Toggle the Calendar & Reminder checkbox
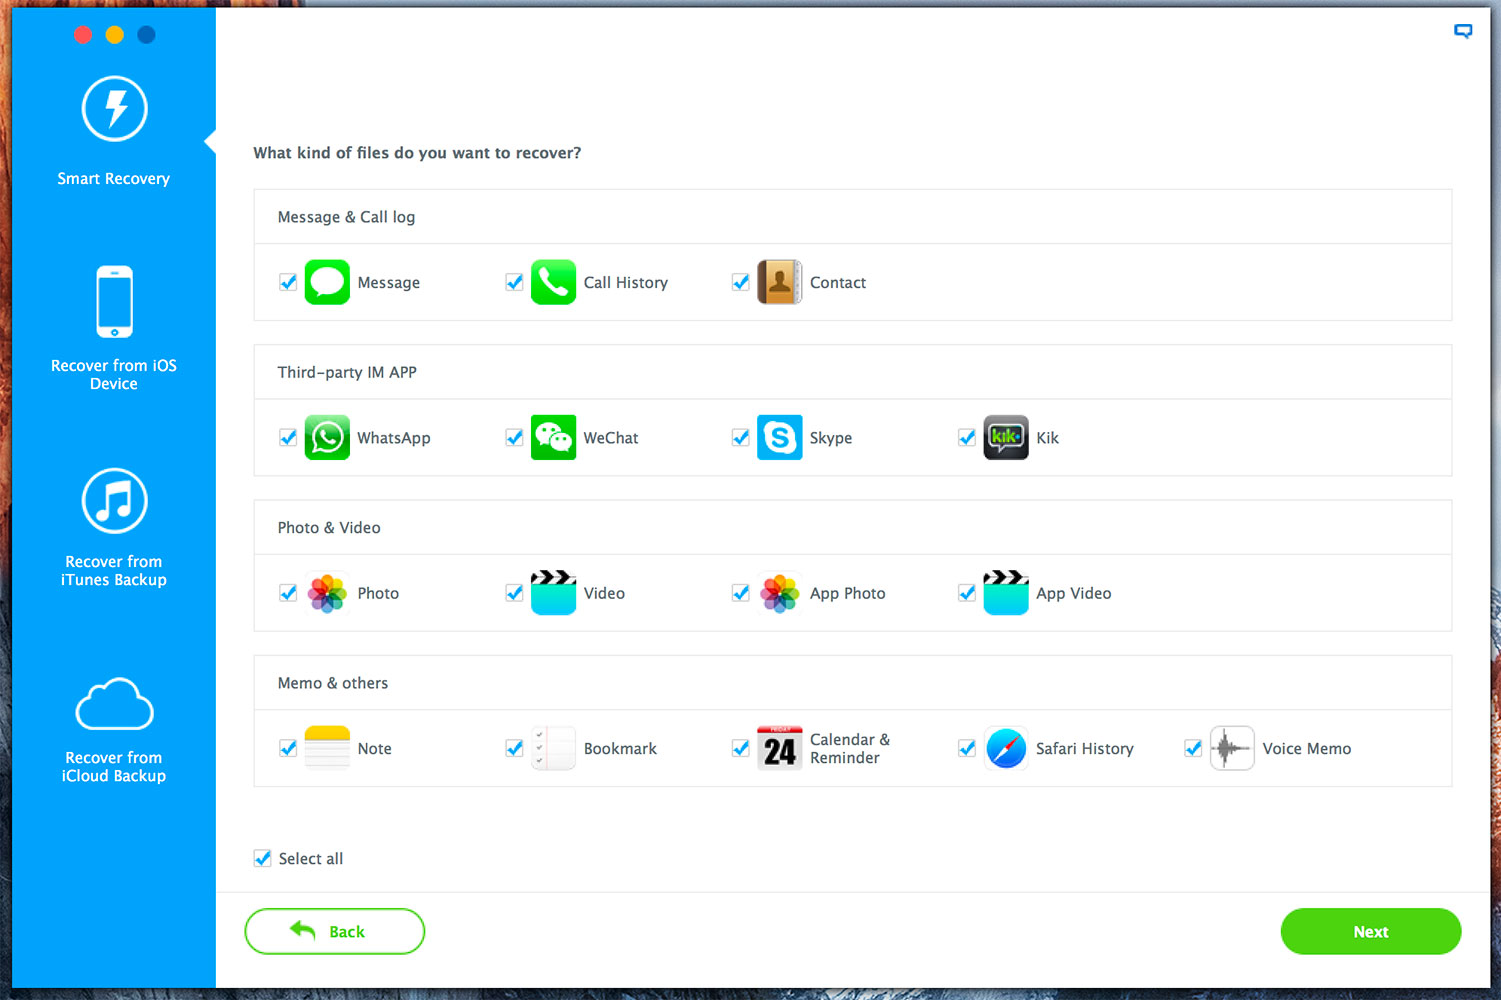 740,748
